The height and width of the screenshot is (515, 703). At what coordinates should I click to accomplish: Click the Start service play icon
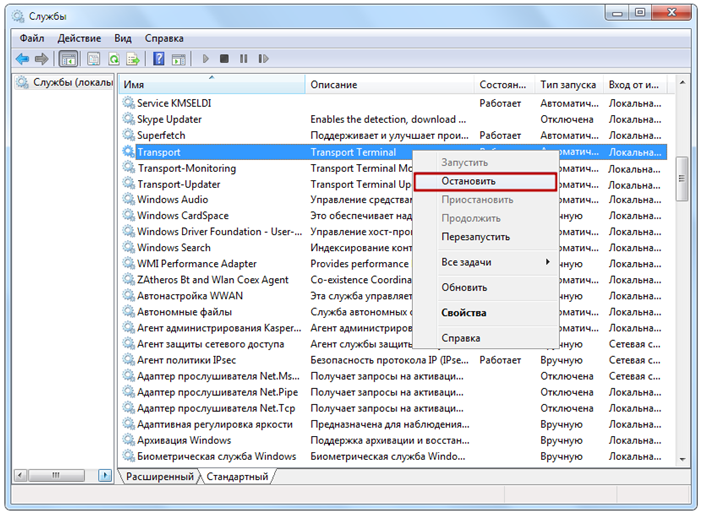[x=206, y=59]
